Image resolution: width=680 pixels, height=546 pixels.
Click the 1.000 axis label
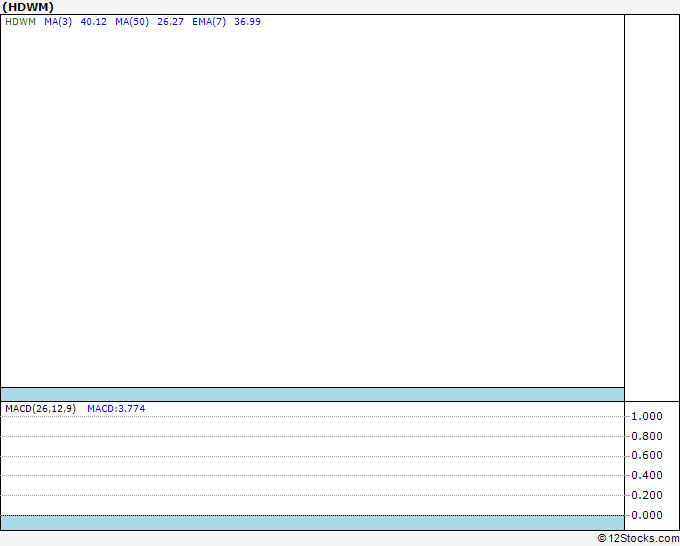(647, 416)
